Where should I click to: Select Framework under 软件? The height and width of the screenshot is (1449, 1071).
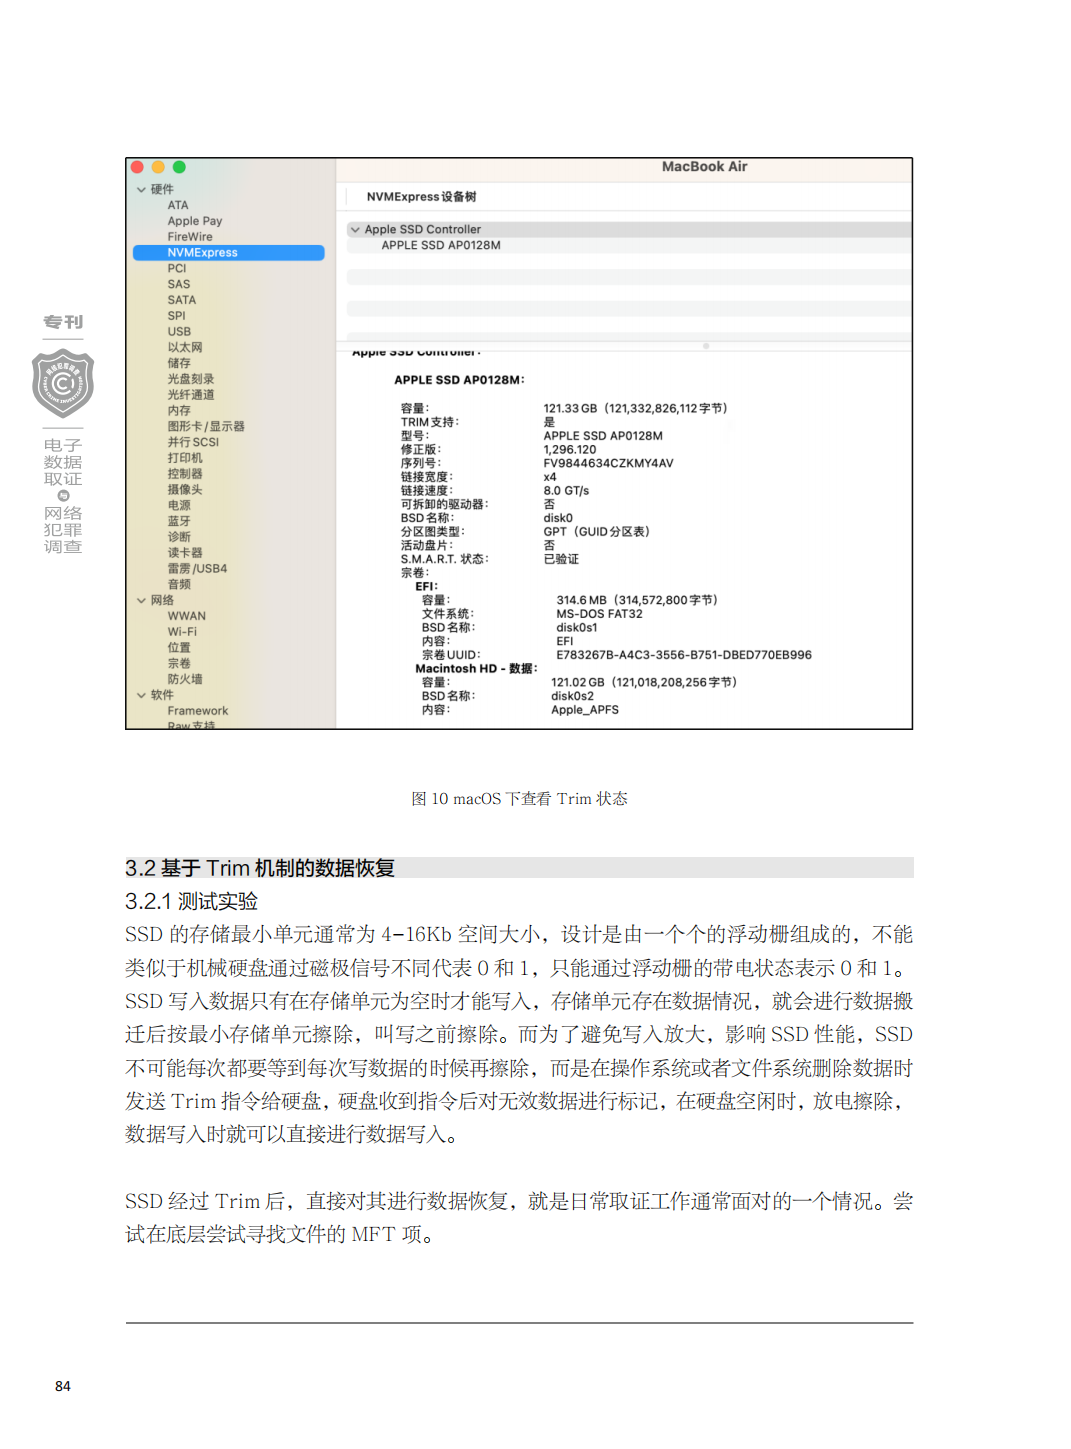point(198,711)
